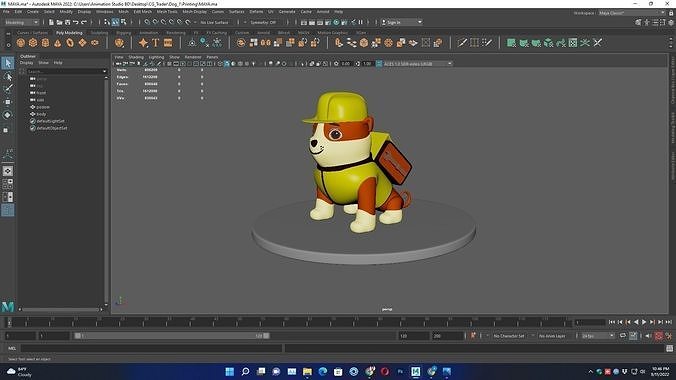
Task: Open the Modeling menu set dropdown
Action: 21,22
